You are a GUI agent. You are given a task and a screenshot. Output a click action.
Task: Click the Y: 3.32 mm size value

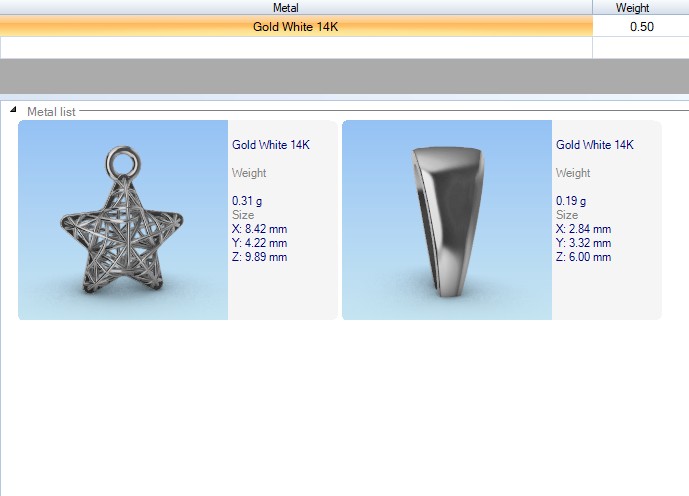point(583,243)
